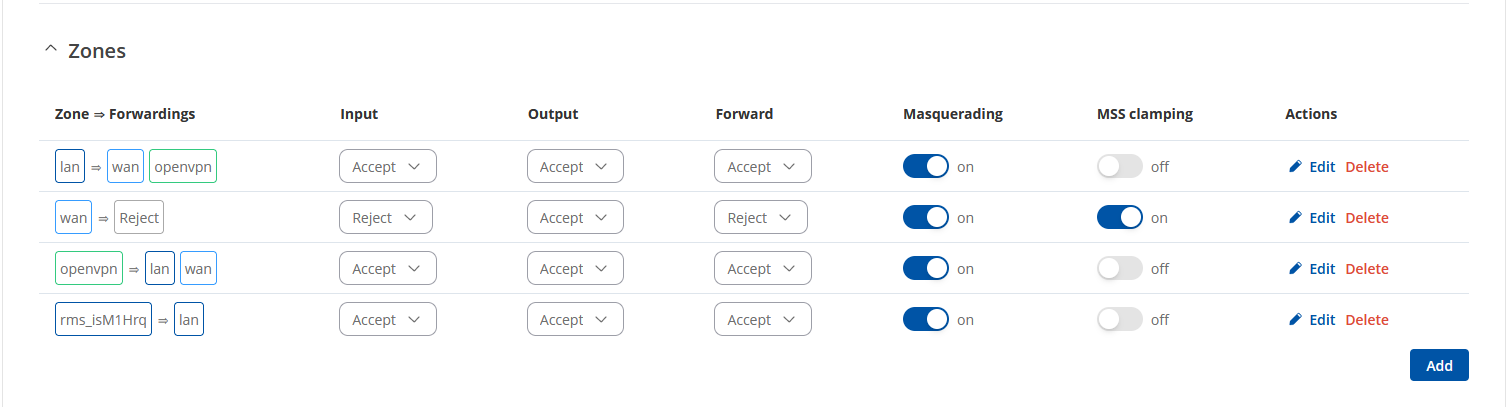This screenshot has width=1507, height=407.
Task: Click the Reject badge in wan row
Action: tap(139, 218)
